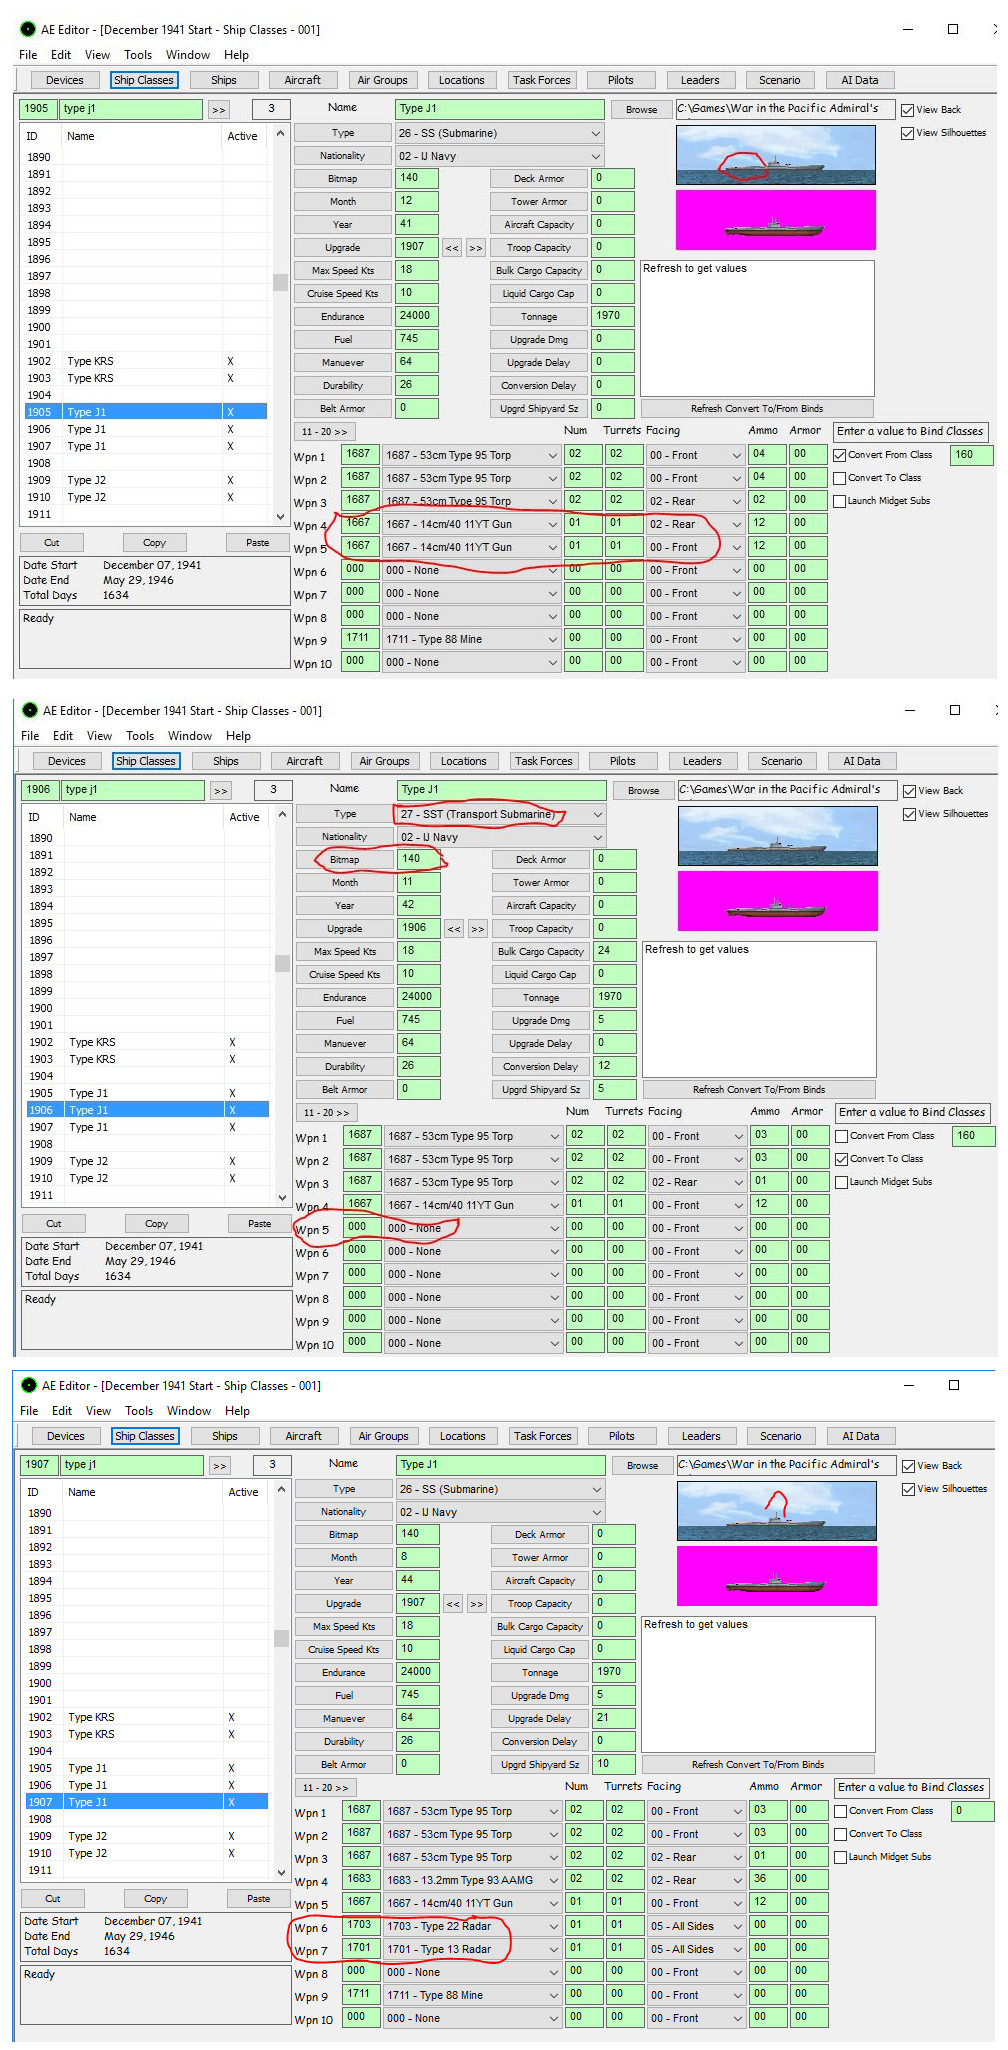The height and width of the screenshot is (2050, 1008).
Task: Click the >> upgrade arrow in the bottom window
Action: [477, 1604]
